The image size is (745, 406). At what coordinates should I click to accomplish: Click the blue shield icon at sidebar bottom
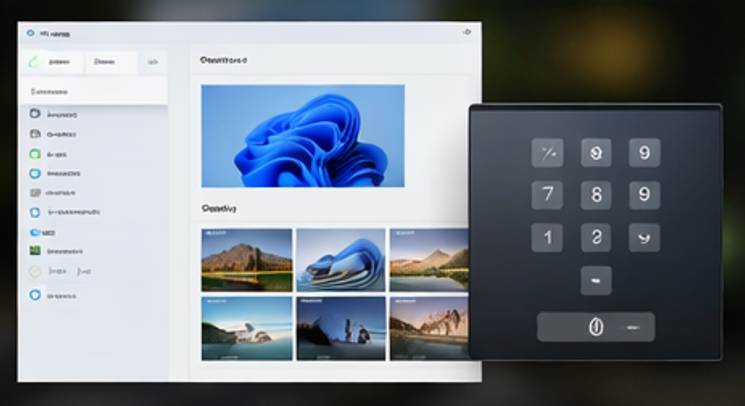click(x=35, y=295)
